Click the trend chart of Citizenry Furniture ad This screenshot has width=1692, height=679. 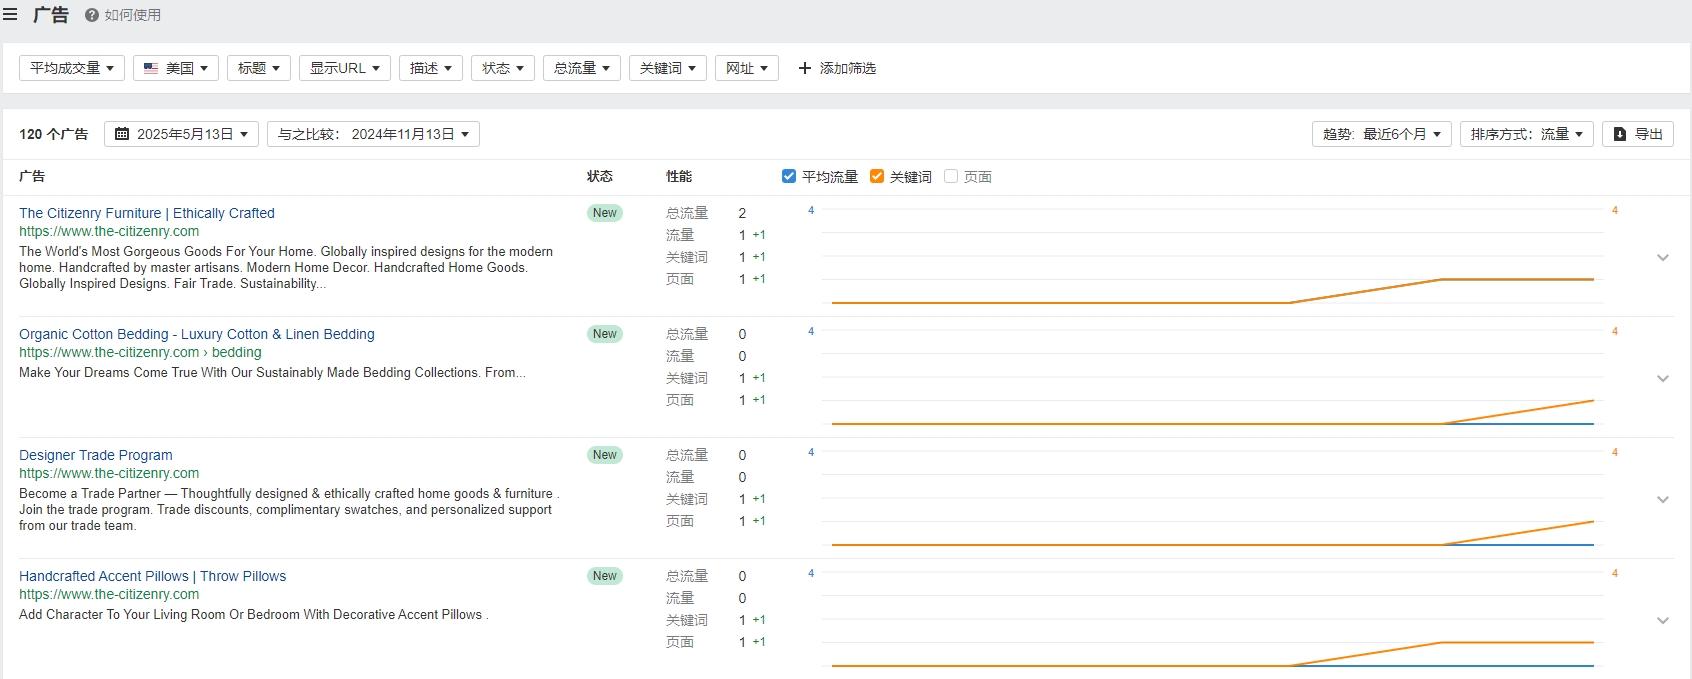tap(1212, 257)
